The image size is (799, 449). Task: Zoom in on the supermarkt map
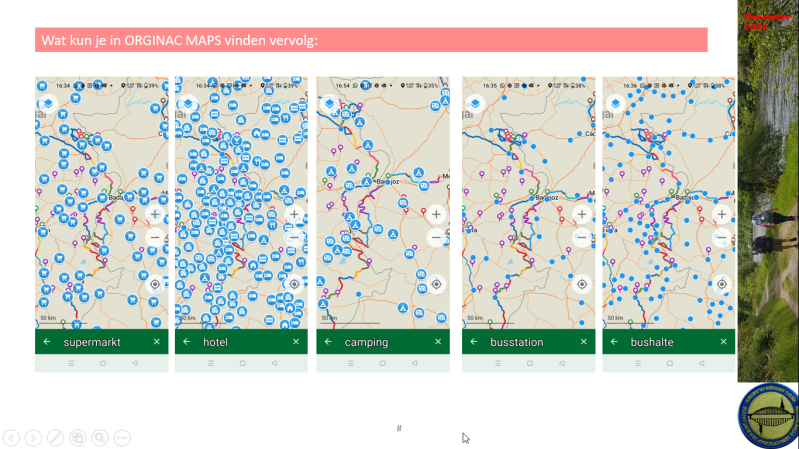(155, 214)
